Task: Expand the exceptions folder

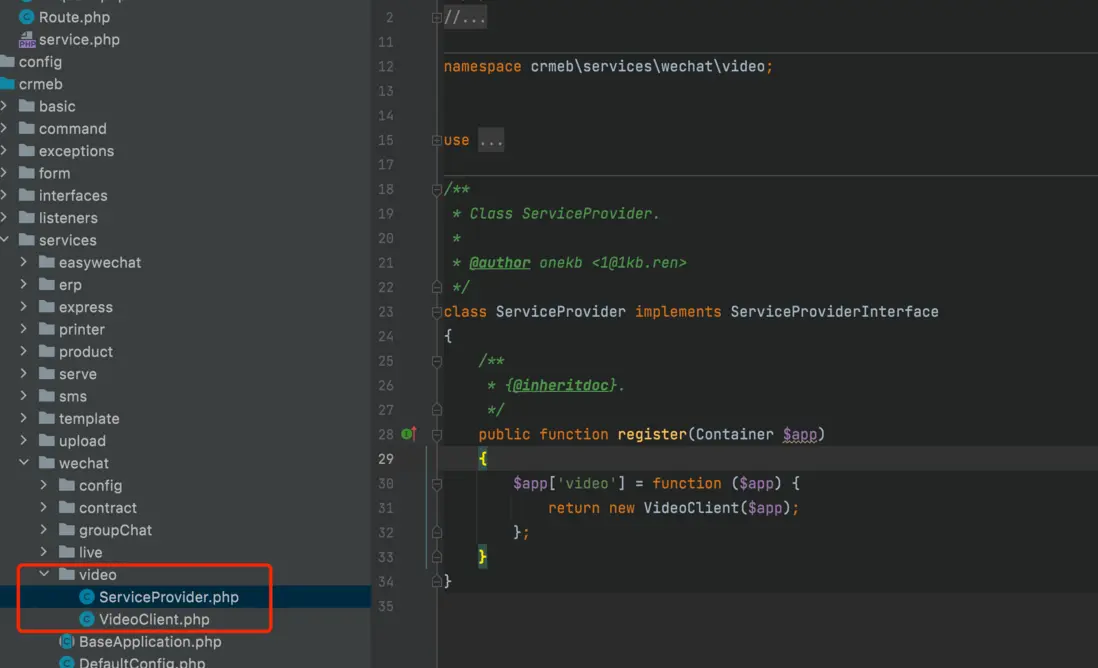Action: coord(4,151)
